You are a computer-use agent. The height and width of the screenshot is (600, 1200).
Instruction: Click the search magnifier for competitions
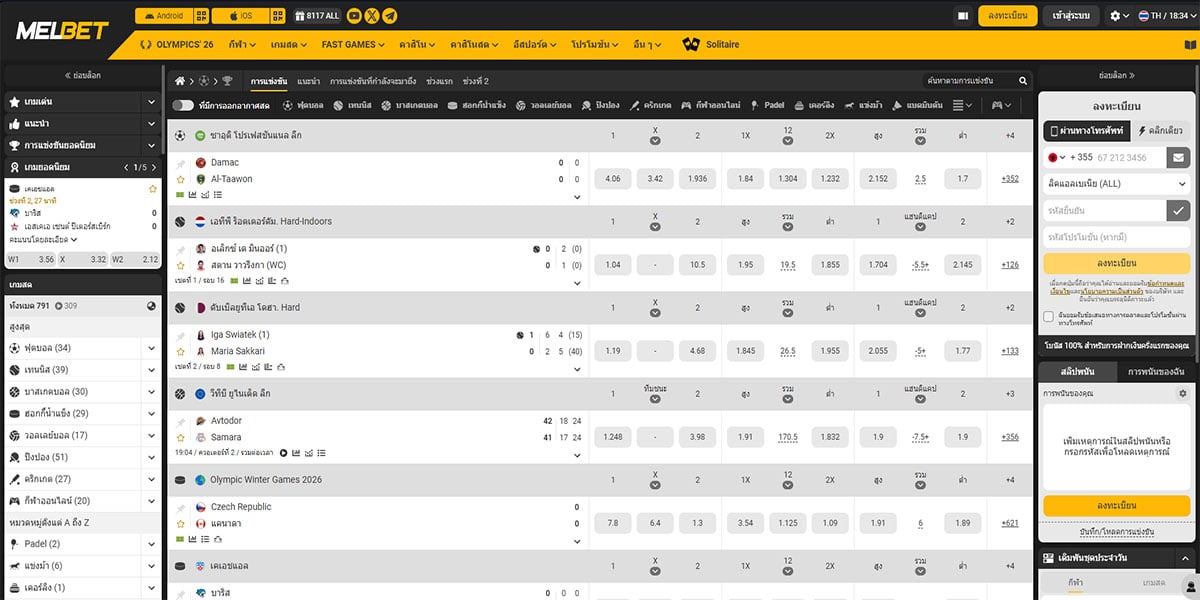click(1021, 80)
